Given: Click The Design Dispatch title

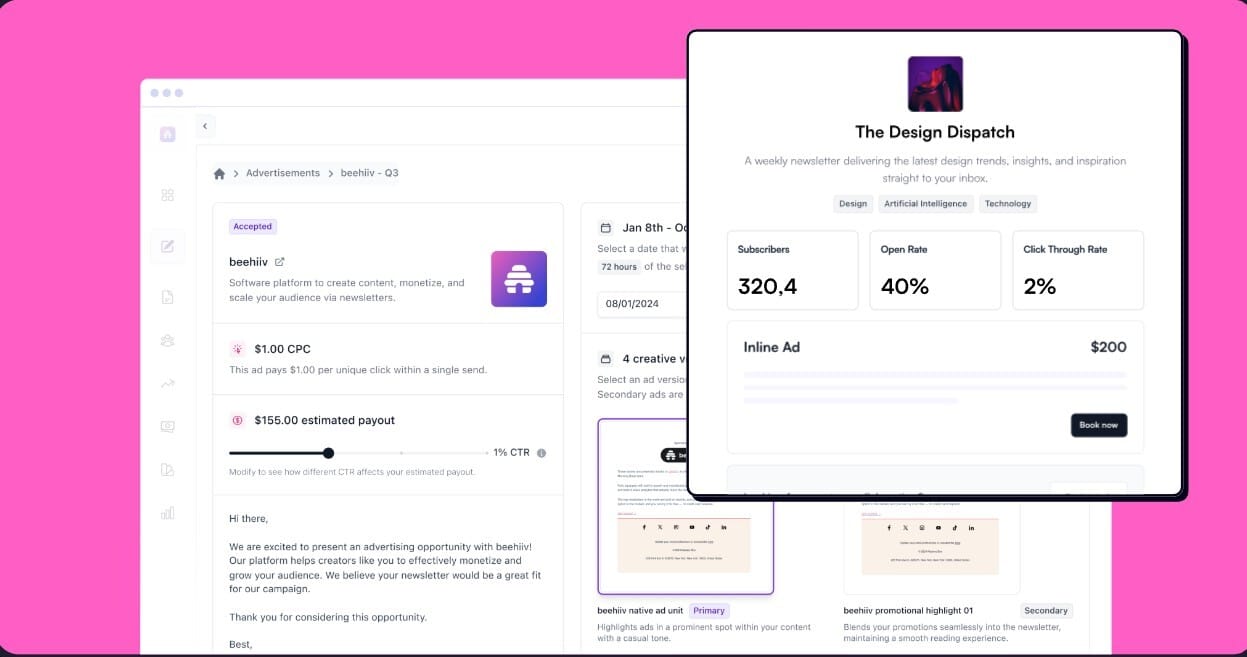Looking at the screenshot, I should point(935,132).
